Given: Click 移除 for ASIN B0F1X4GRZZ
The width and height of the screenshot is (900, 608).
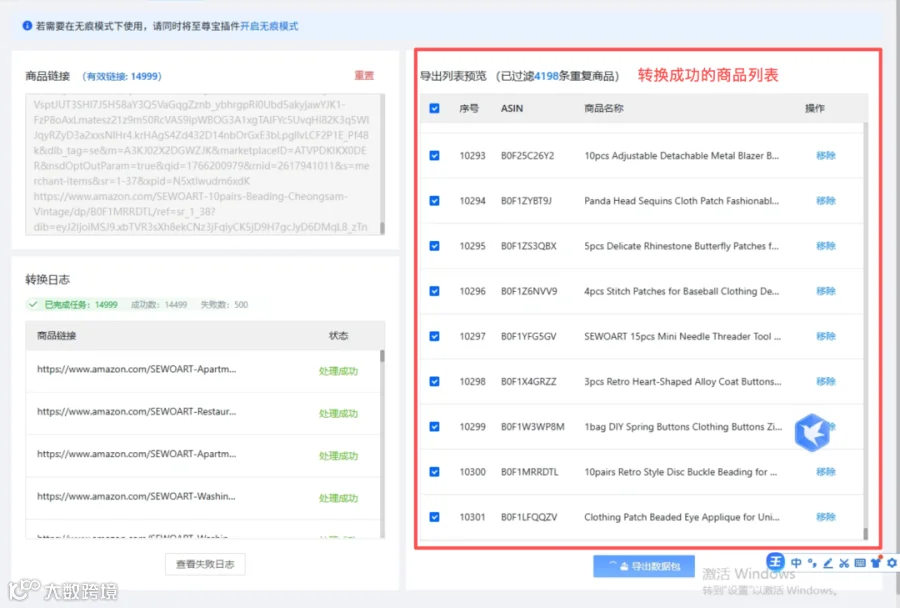Looking at the screenshot, I should point(825,381).
